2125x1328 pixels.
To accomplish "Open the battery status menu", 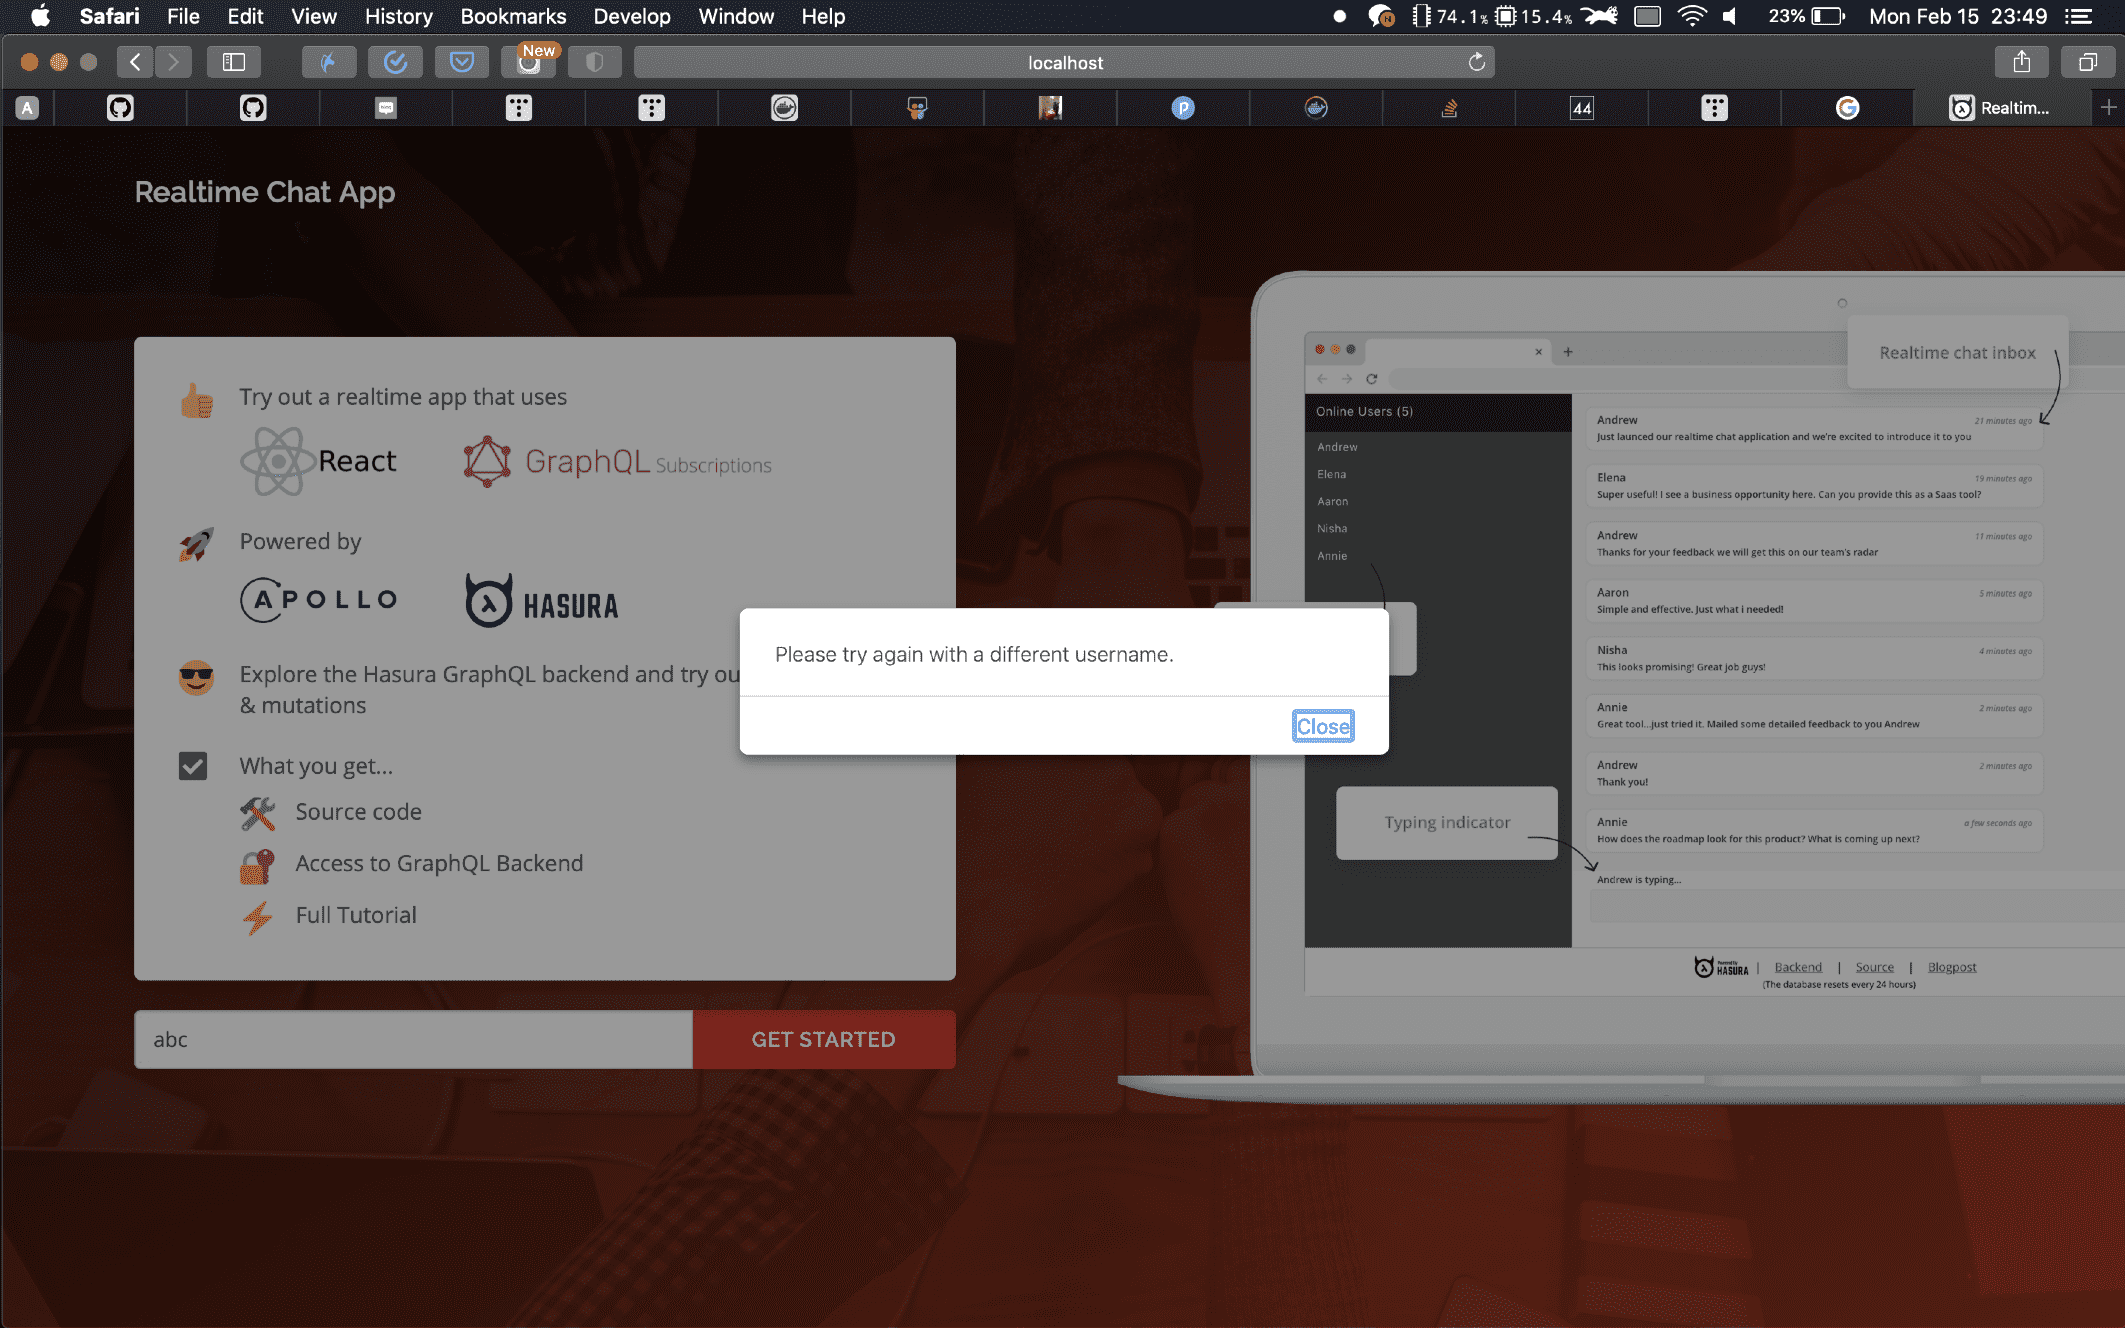I will [1826, 16].
